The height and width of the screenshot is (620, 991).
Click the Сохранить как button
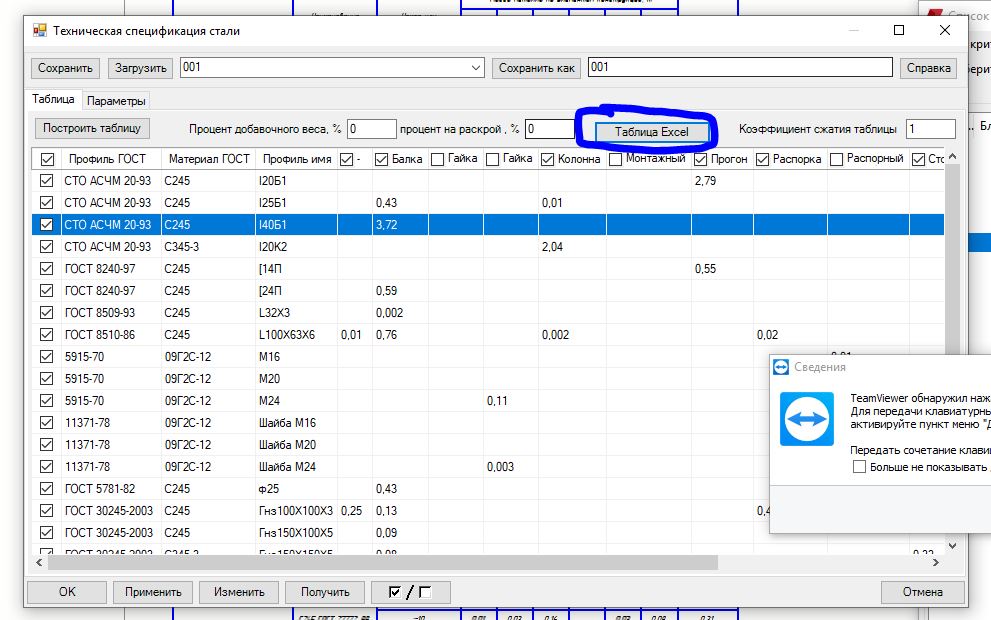[x=537, y=68]
